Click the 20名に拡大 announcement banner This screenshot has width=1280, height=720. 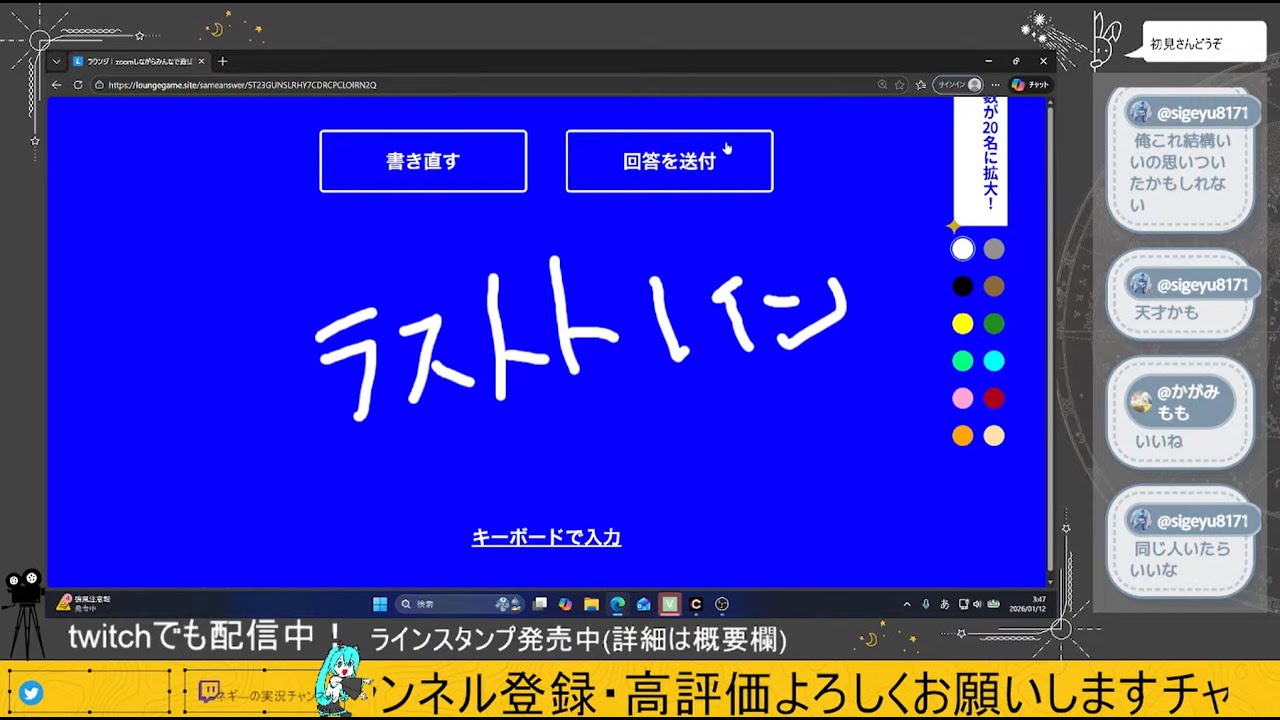980,160
